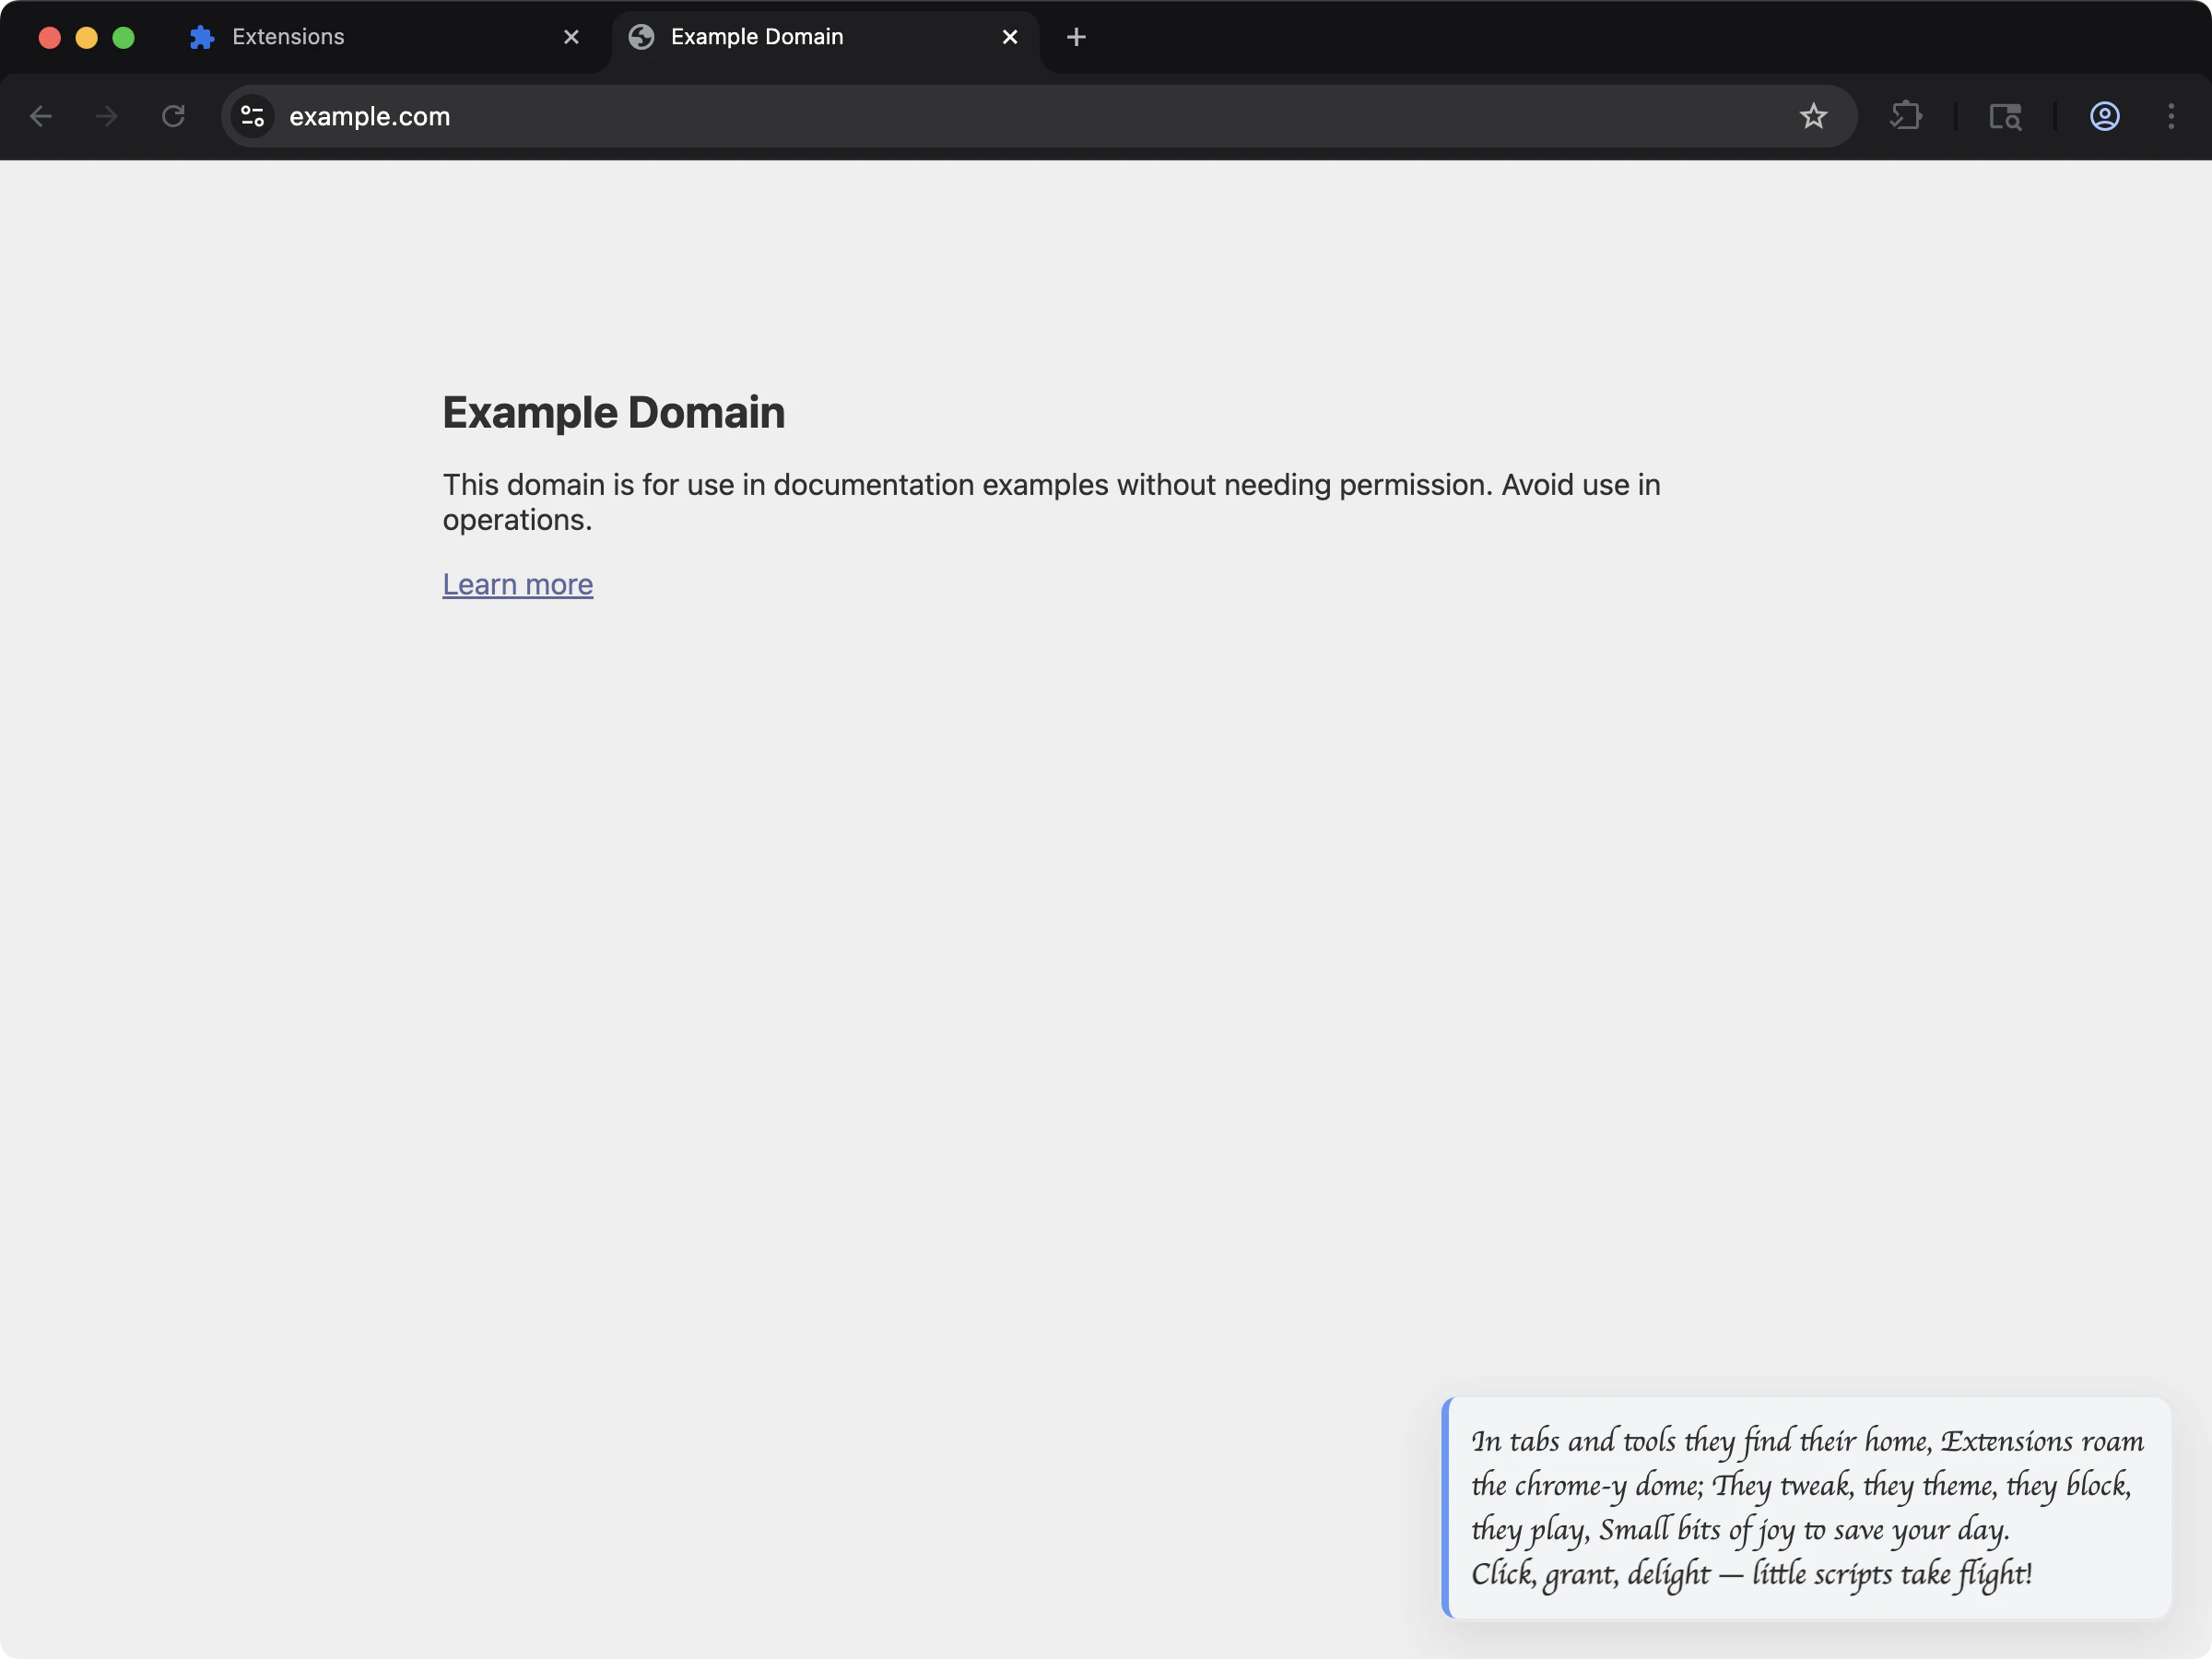Viewport: 2212px width, 1659px height.
Task: Open the Extensions puzzle-piece menu
Action: click(1906, 116)
